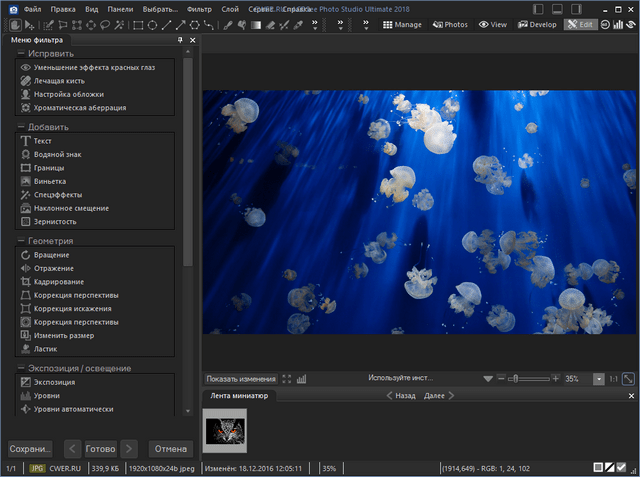The width and height of the screenshot is (640, 477).
Task: Click the Сохранить save button
Action: (30, 448)
